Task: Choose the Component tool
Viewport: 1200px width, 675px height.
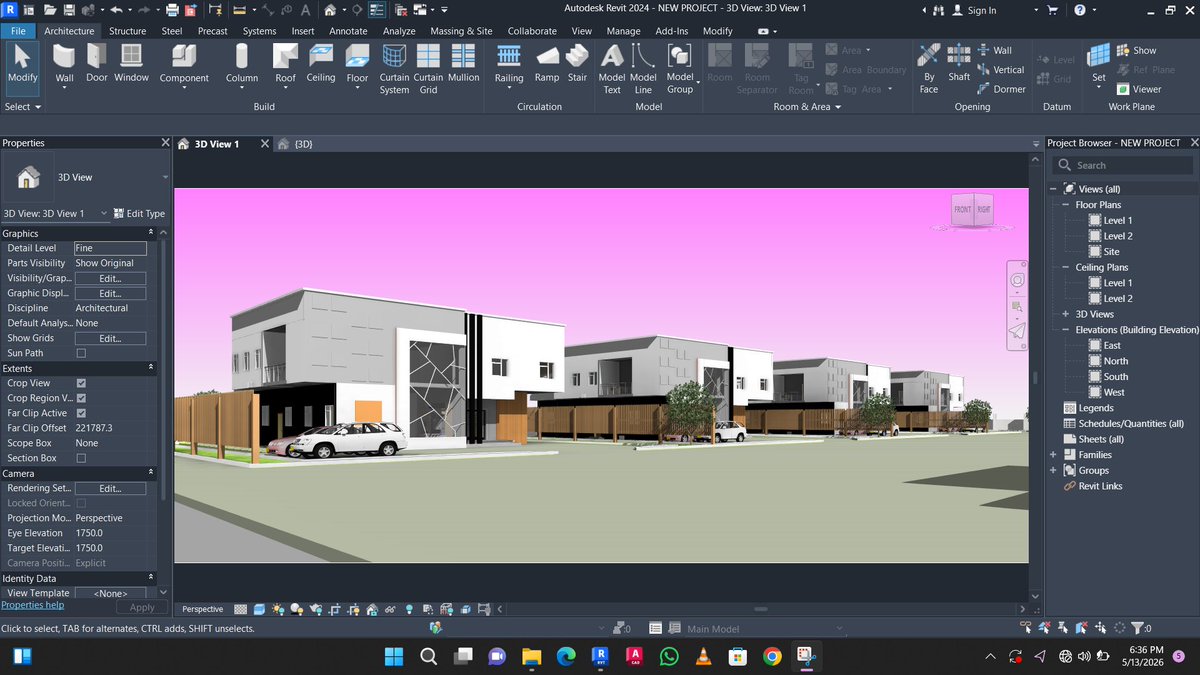Action: 184,64
